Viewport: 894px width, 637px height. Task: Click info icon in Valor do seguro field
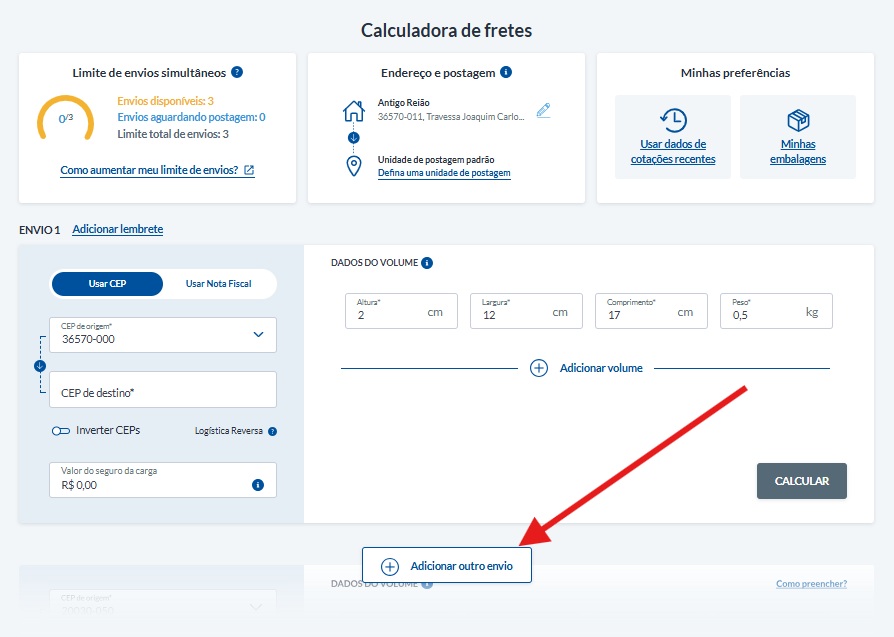tap(258, 485)
